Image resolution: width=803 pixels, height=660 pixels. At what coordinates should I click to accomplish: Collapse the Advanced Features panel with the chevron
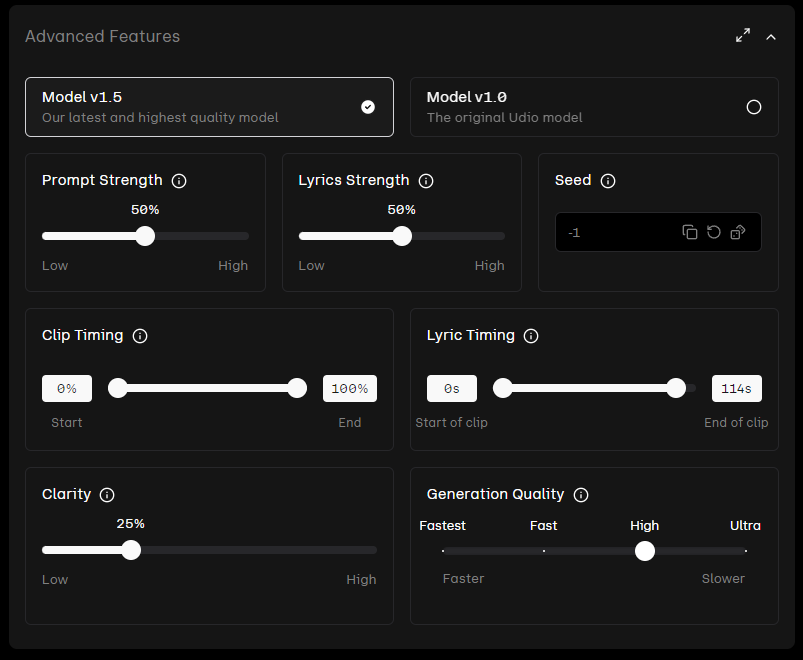click(771, 37)
